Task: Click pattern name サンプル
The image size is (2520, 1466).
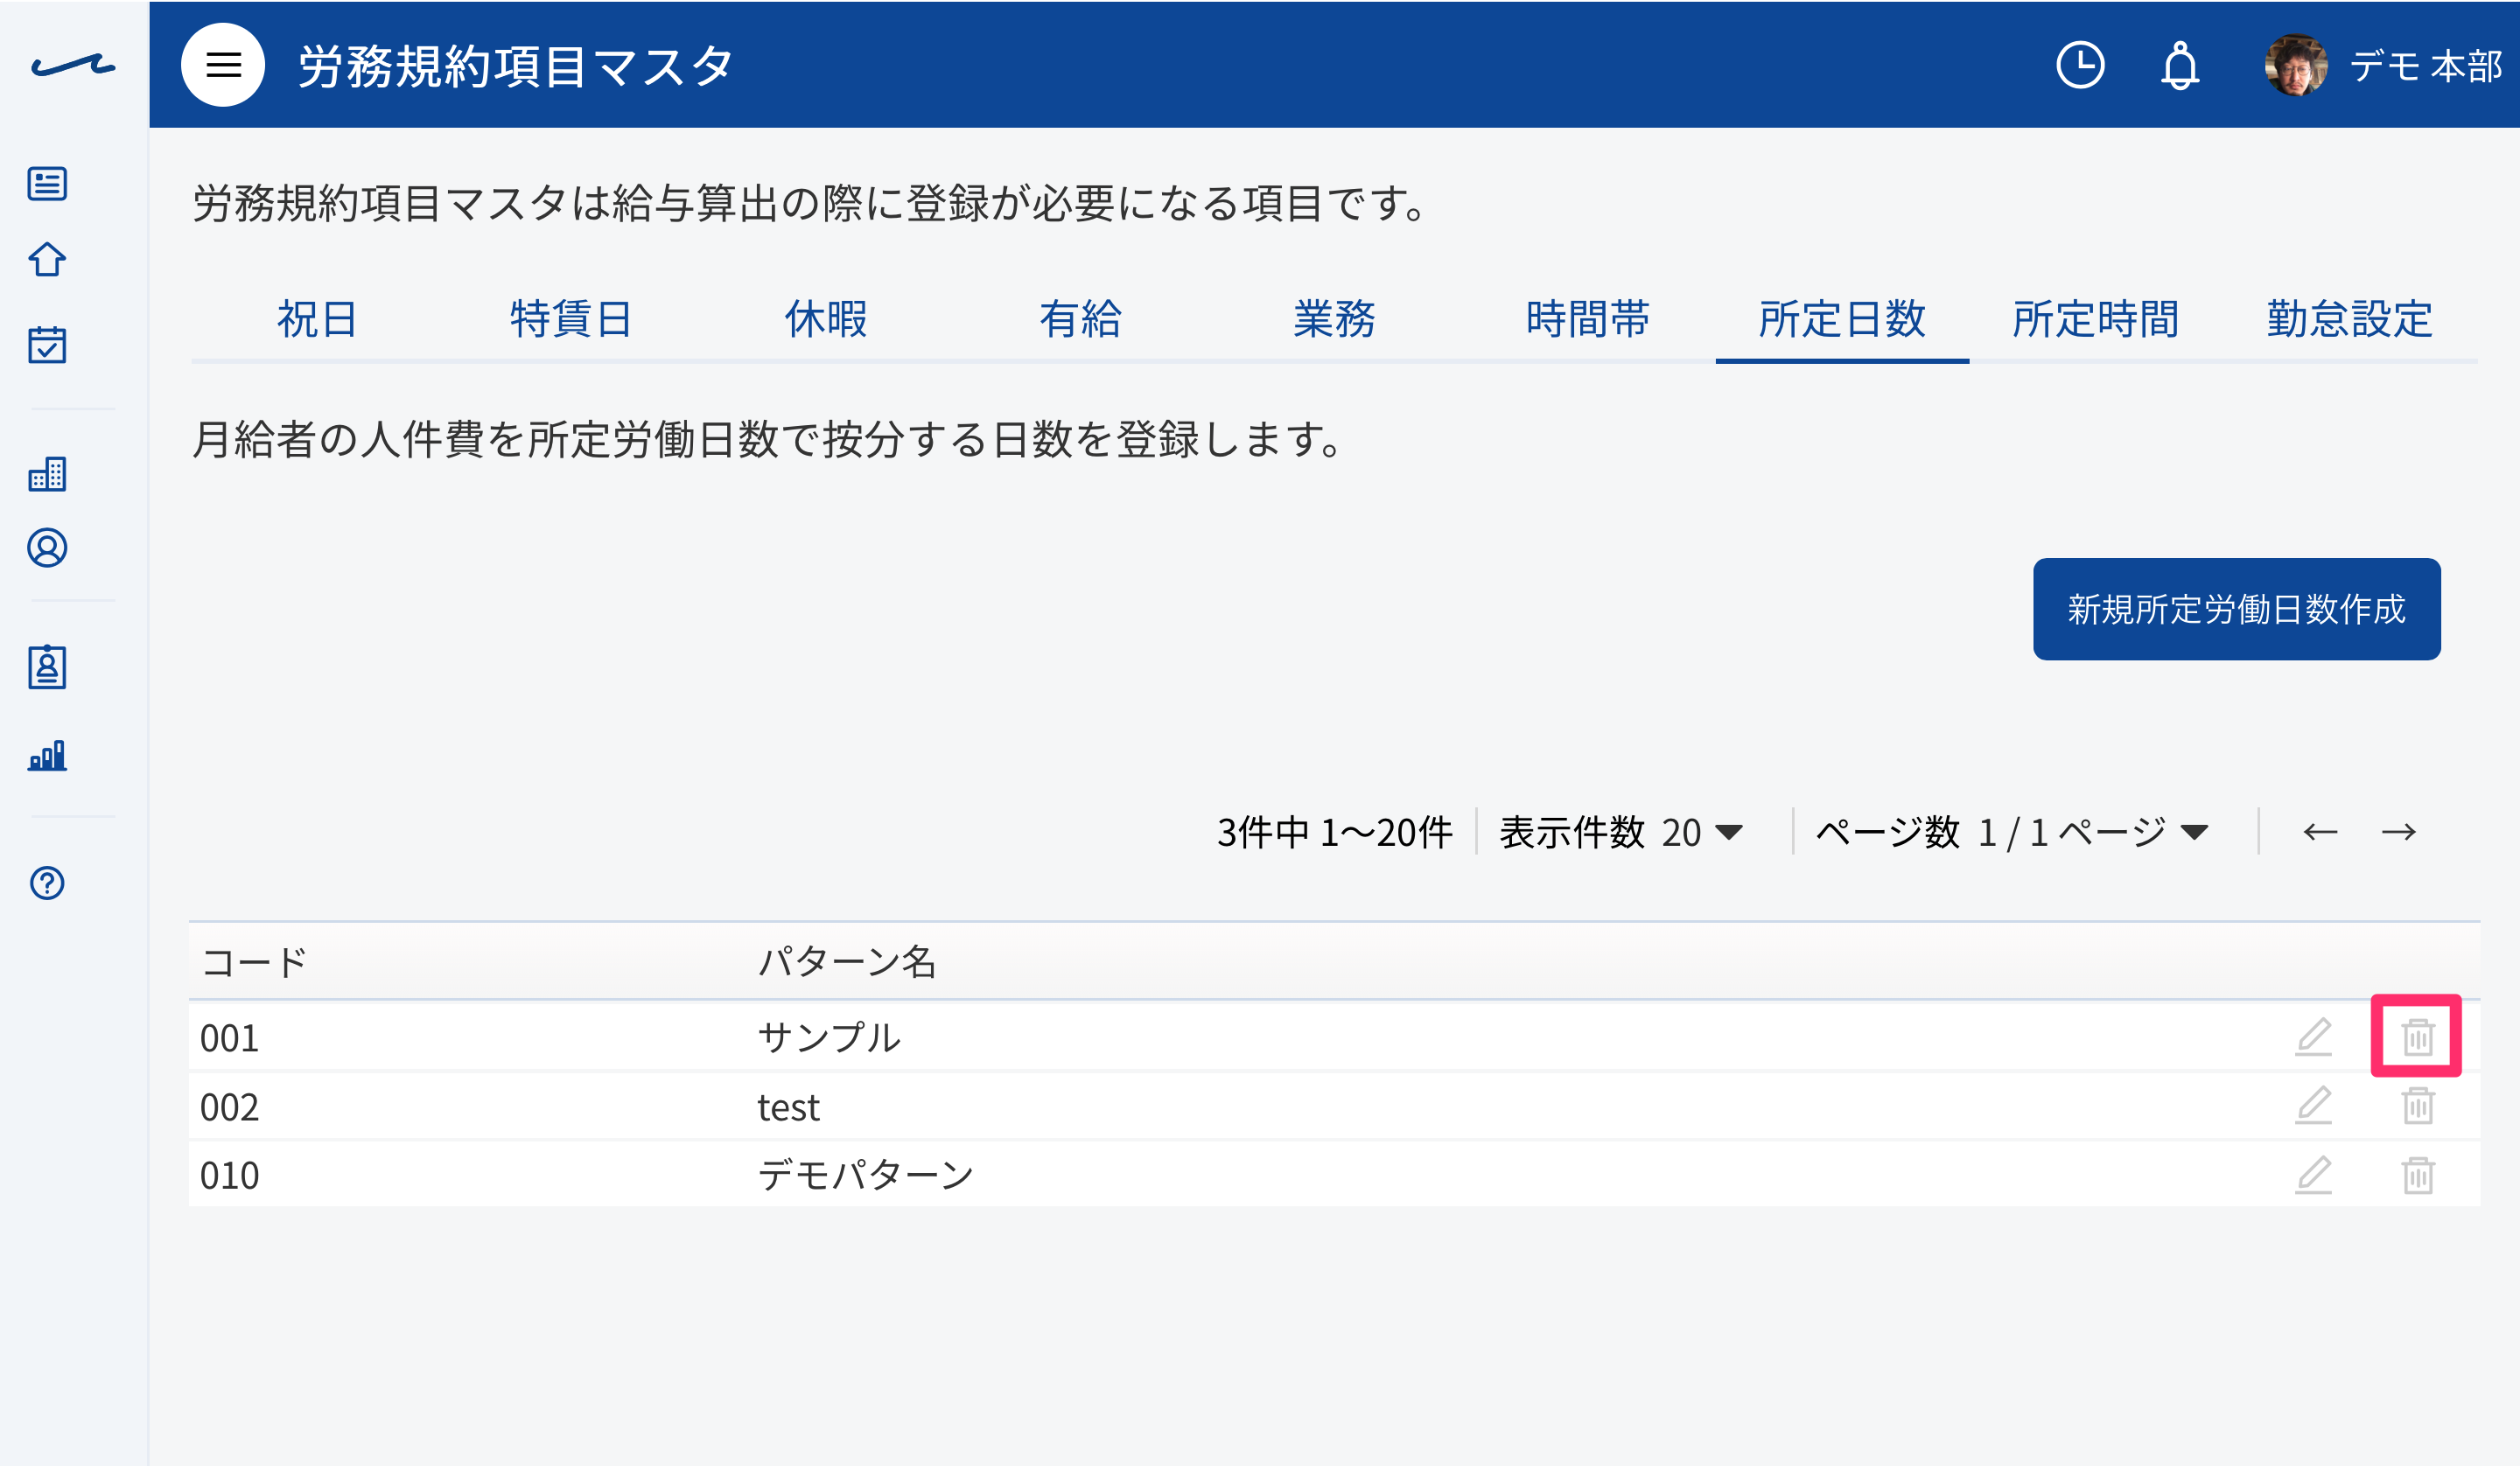Action: pos(829,1037)
